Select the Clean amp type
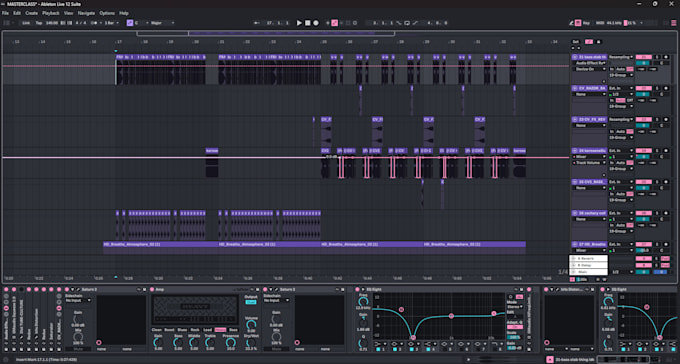This screenshot has height=364, width=680. [157, 330]
